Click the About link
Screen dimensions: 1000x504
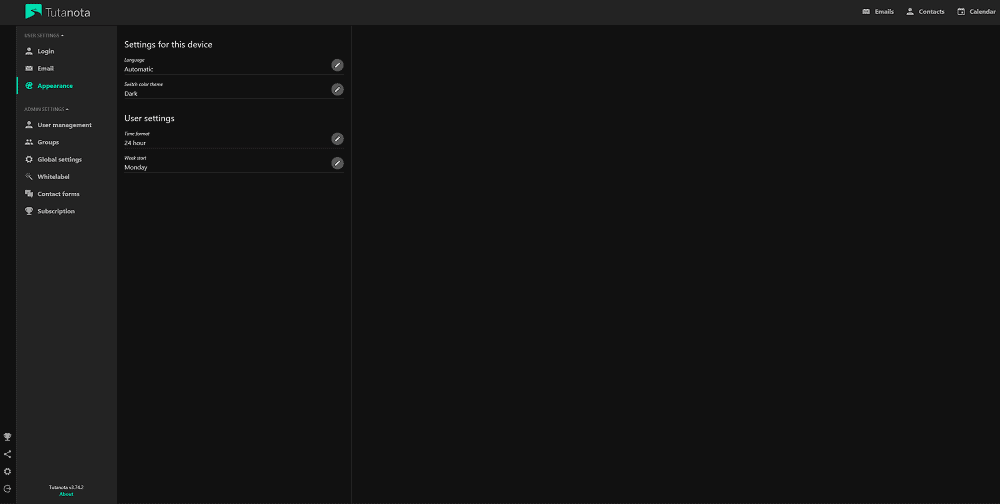pos(66,494)
